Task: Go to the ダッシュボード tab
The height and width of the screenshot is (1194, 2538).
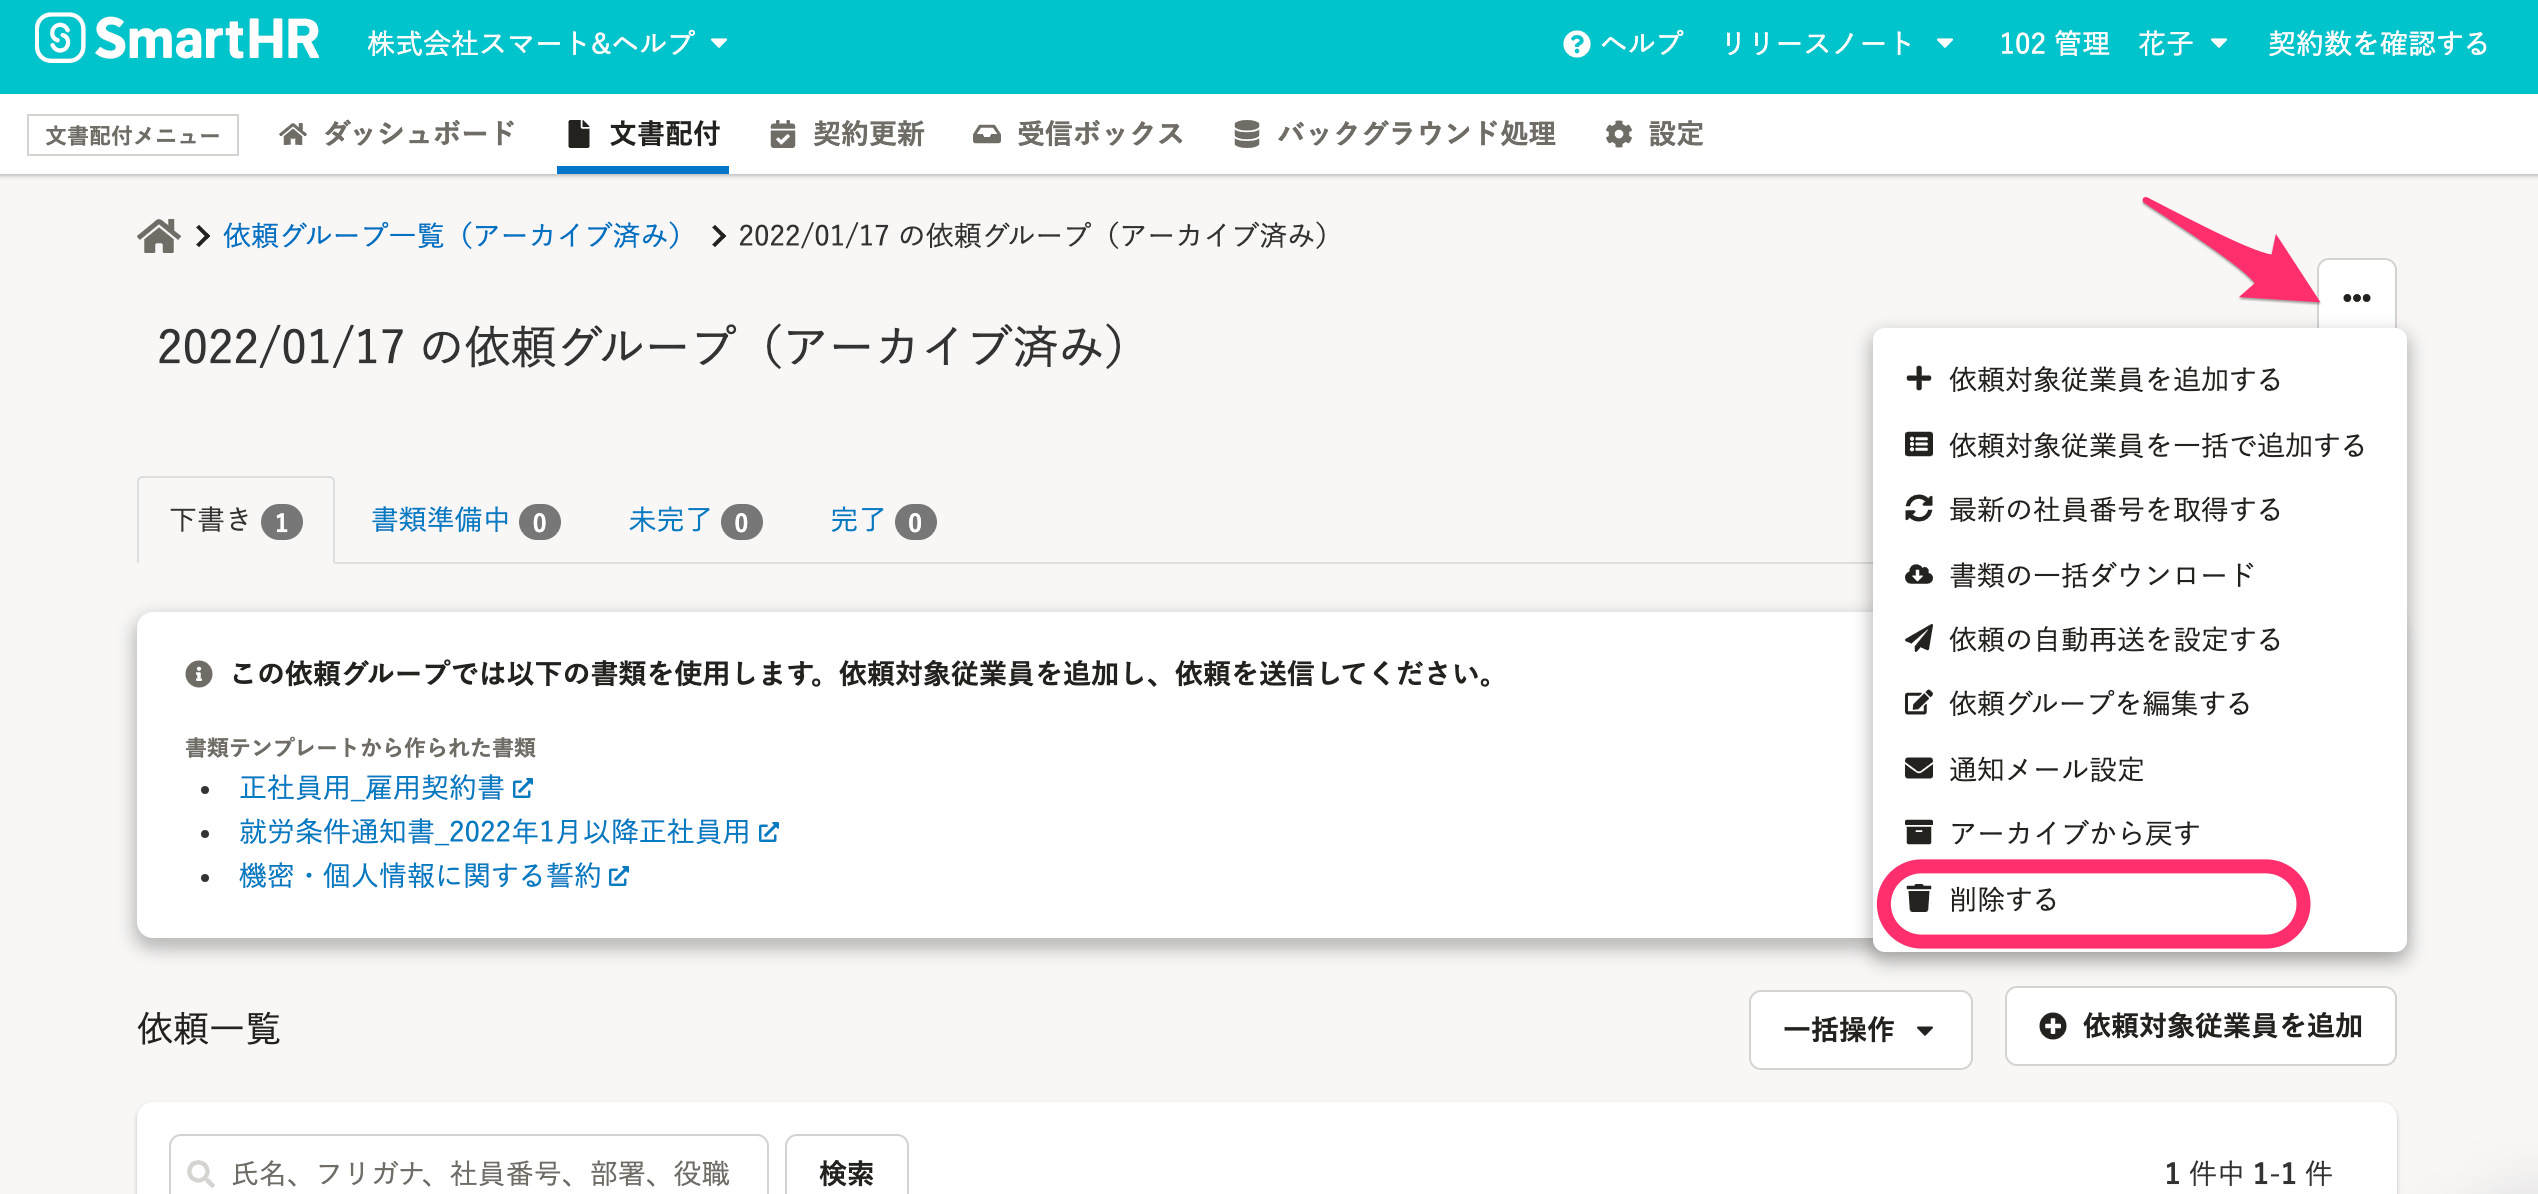Action: (397, 134)
